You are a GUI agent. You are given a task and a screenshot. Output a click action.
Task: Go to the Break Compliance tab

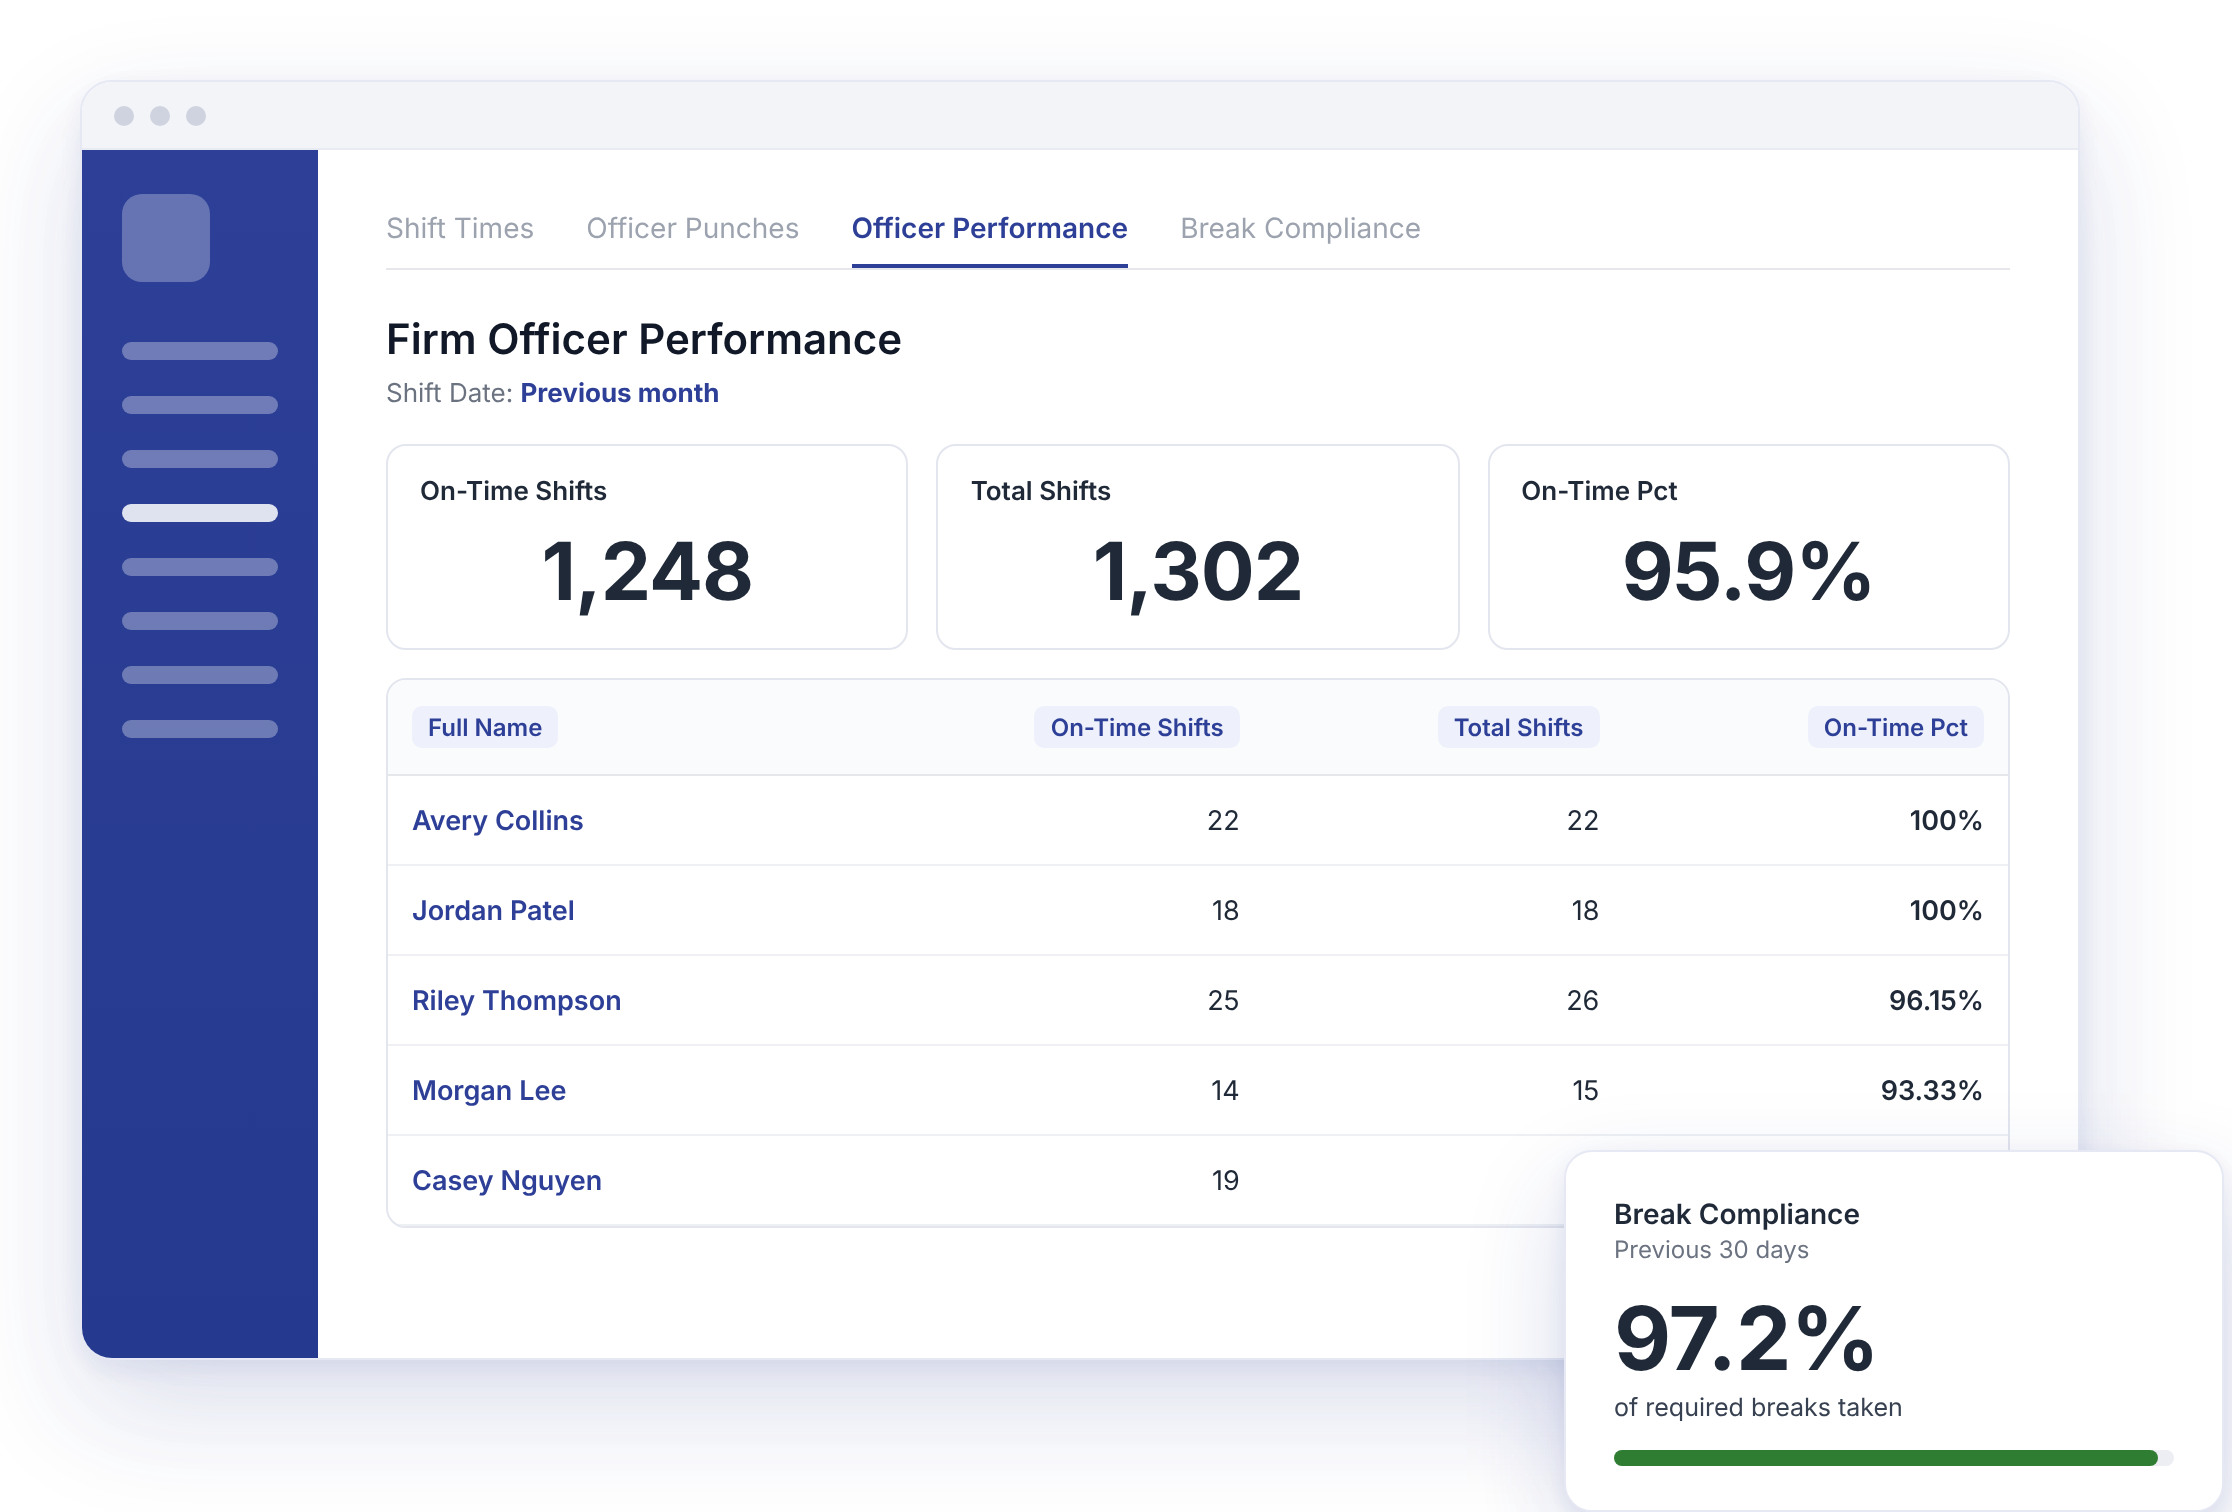point(1300,229)
